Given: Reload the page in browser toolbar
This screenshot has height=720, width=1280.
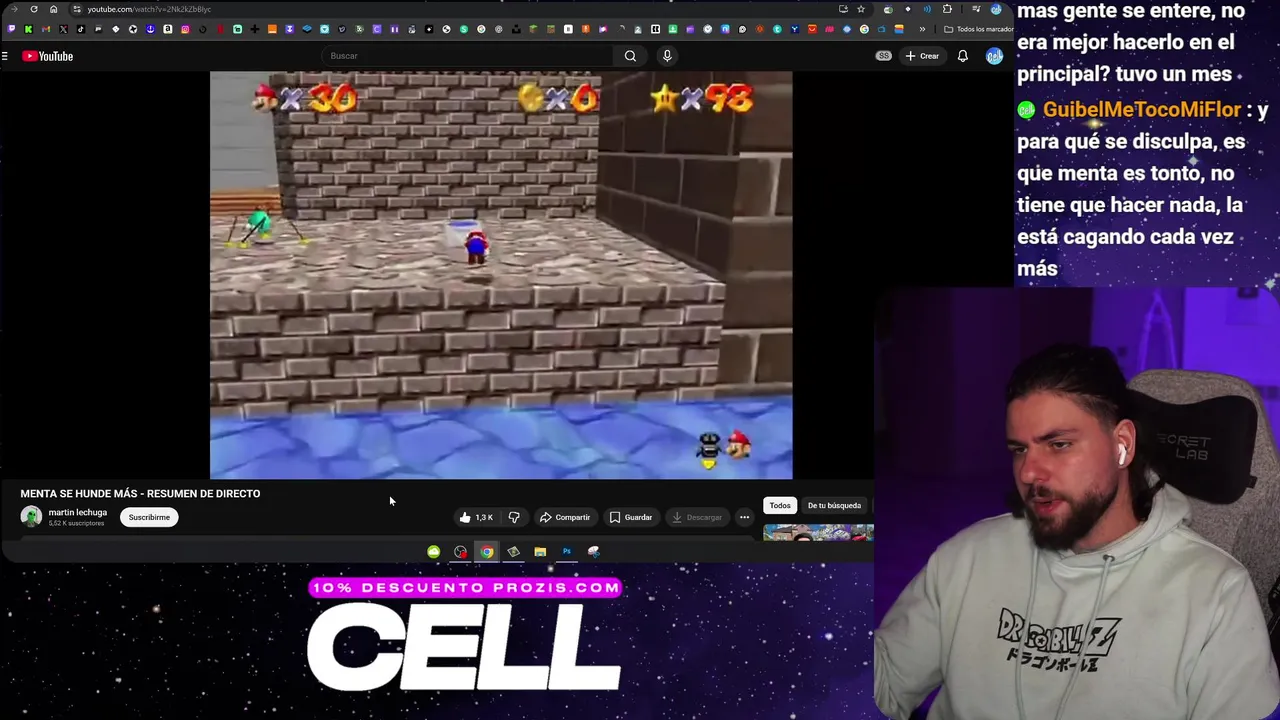Looking at the screenshot, I should [x=34, y=9].
